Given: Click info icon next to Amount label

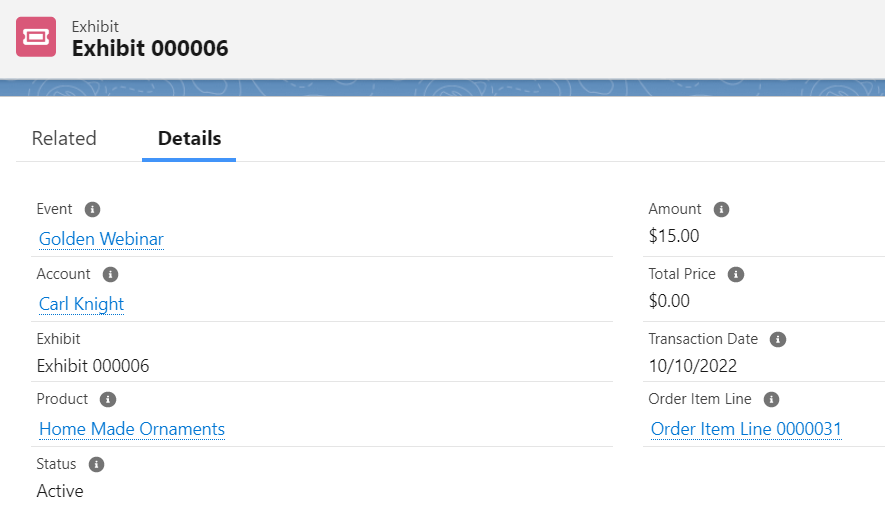Looking at the screenshot, I should pos(721,209).
